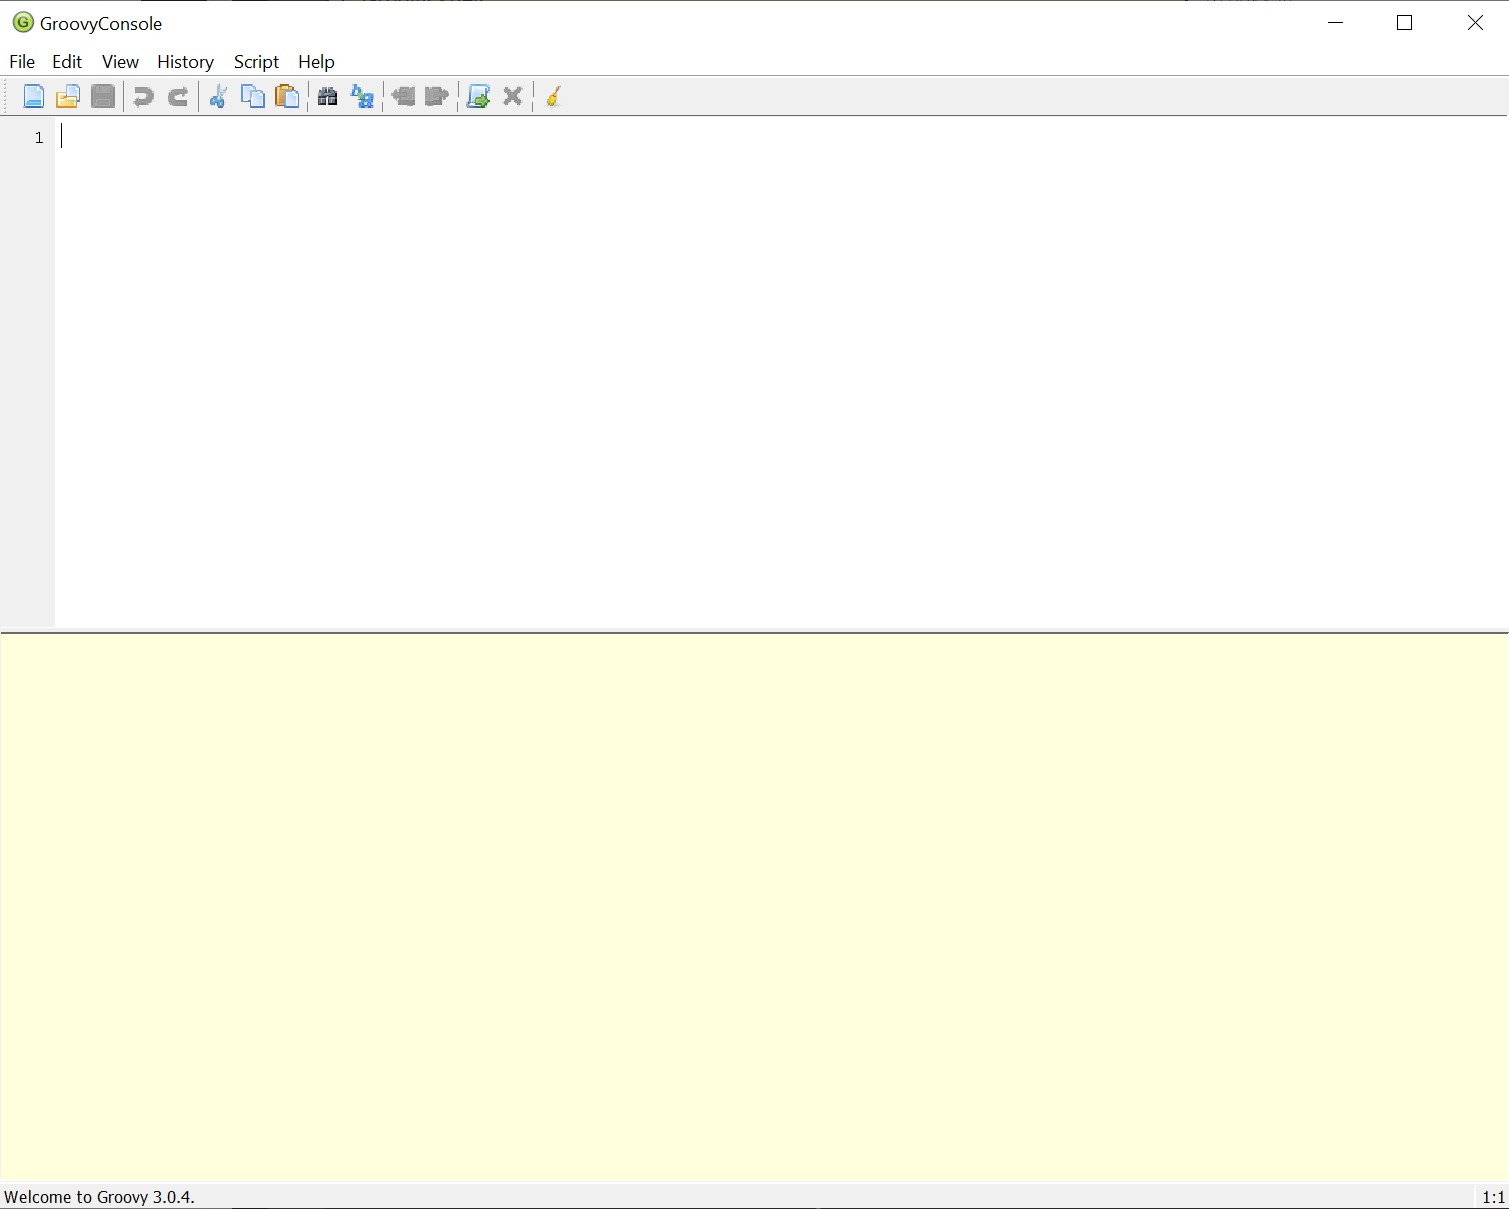
Task: Open the History menu
Action: [x=185, y=62]
